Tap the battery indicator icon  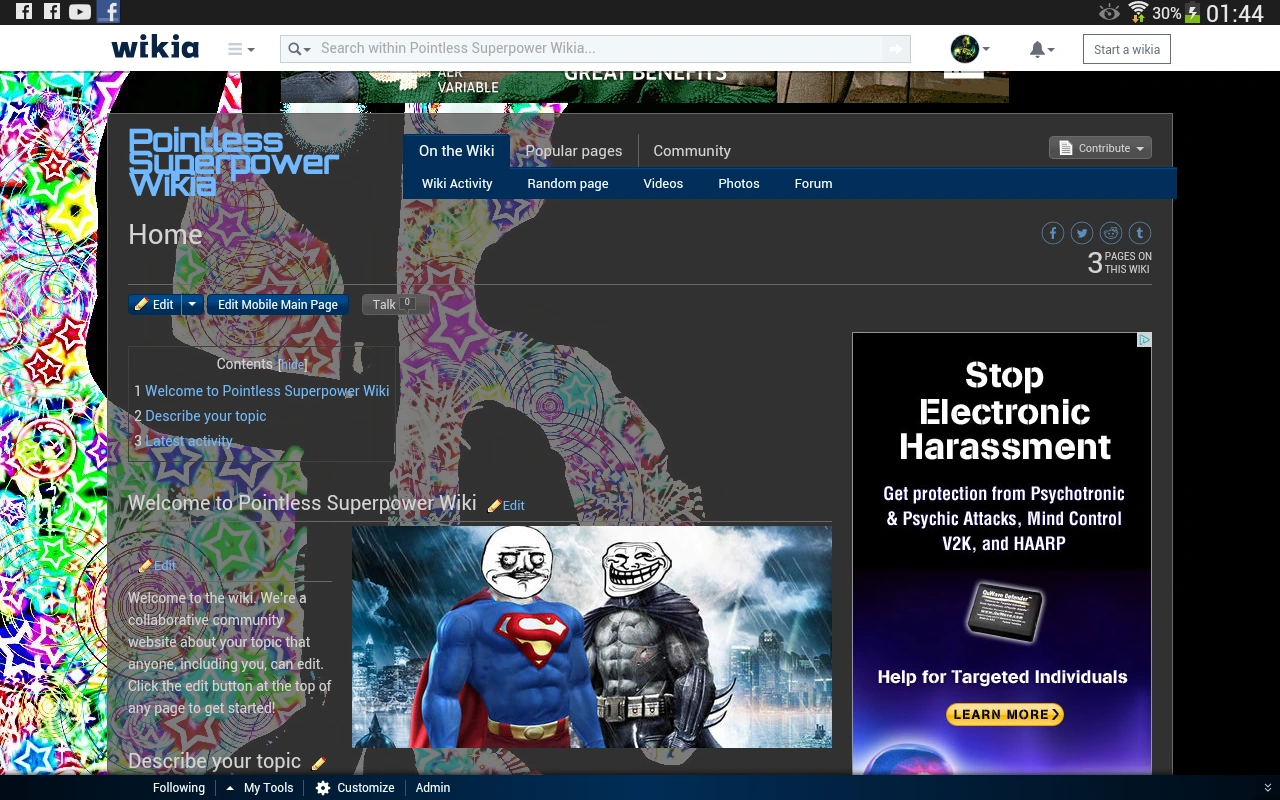(x=1192, y=13)
